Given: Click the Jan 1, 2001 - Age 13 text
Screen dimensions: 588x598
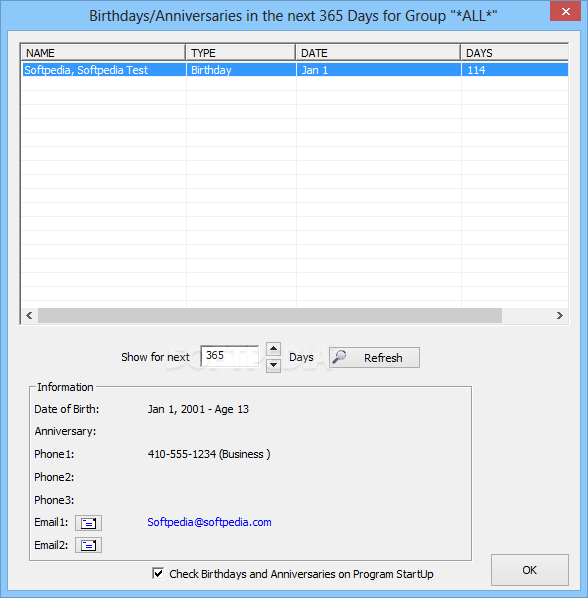Looking at the screenshot, I should click(x=198, y=409).
